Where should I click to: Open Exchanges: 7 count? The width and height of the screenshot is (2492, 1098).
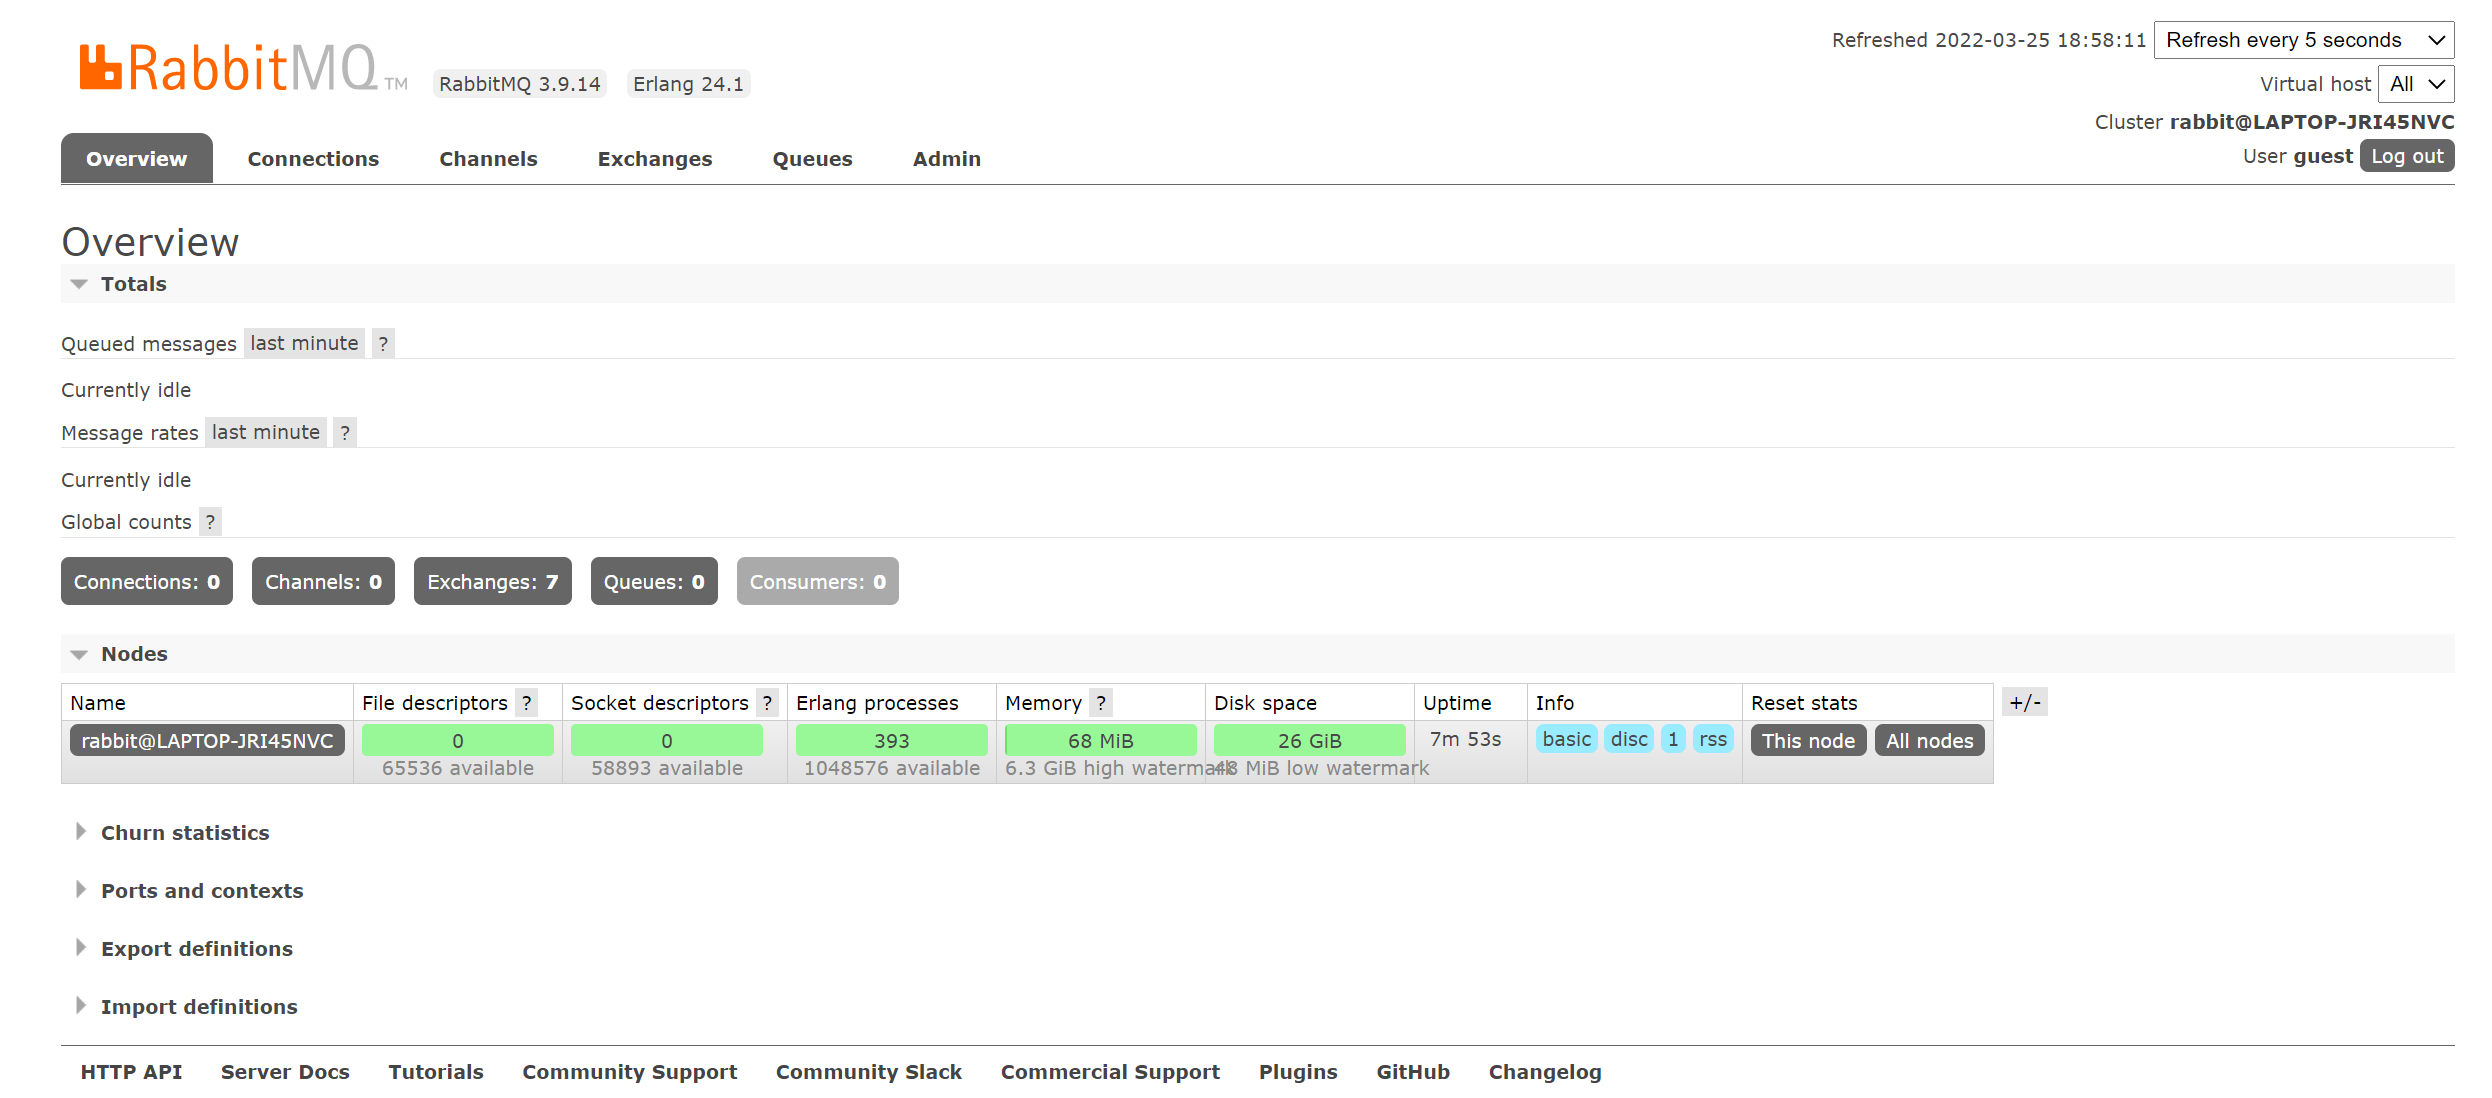[x=493, y=581]
